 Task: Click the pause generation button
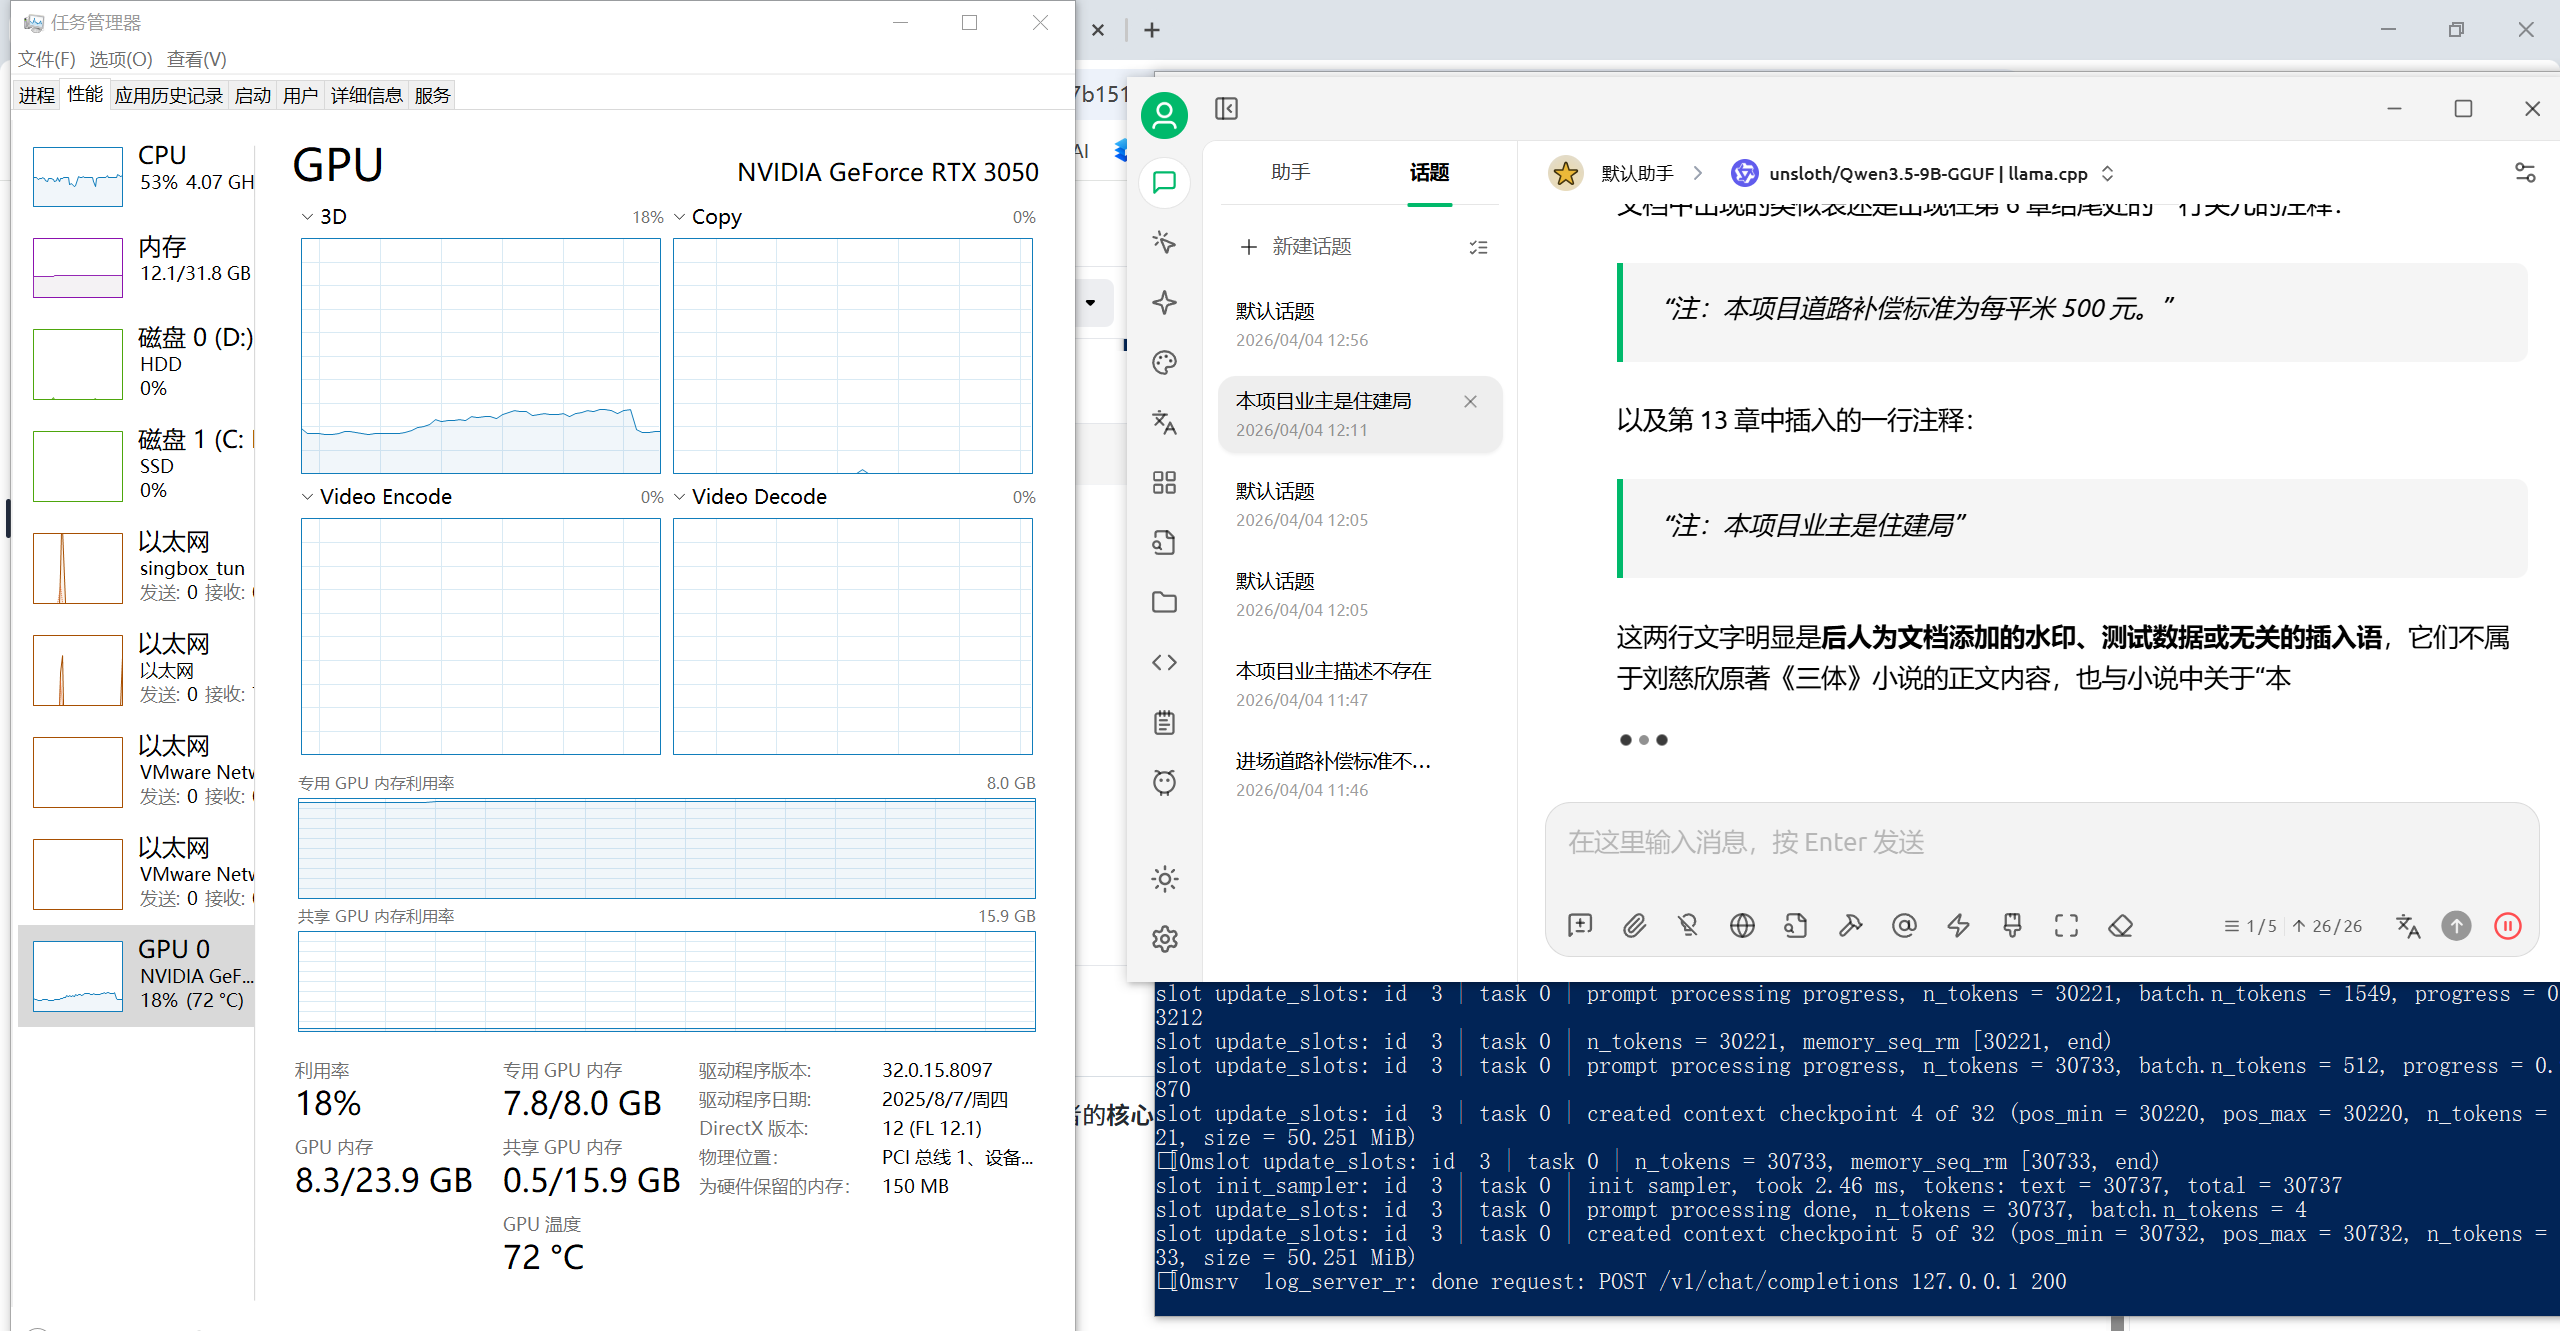2507,926
